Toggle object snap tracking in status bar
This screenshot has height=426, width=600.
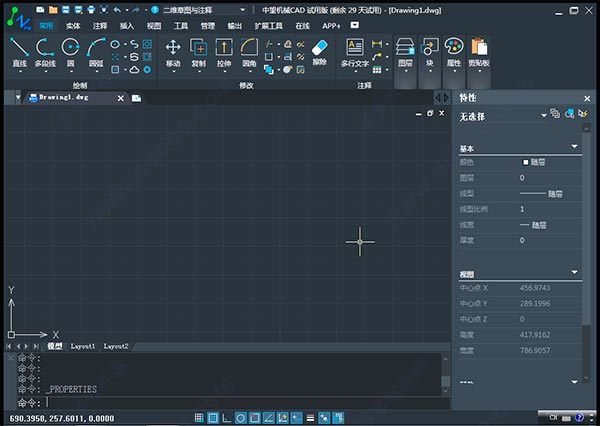pos(269,418)
